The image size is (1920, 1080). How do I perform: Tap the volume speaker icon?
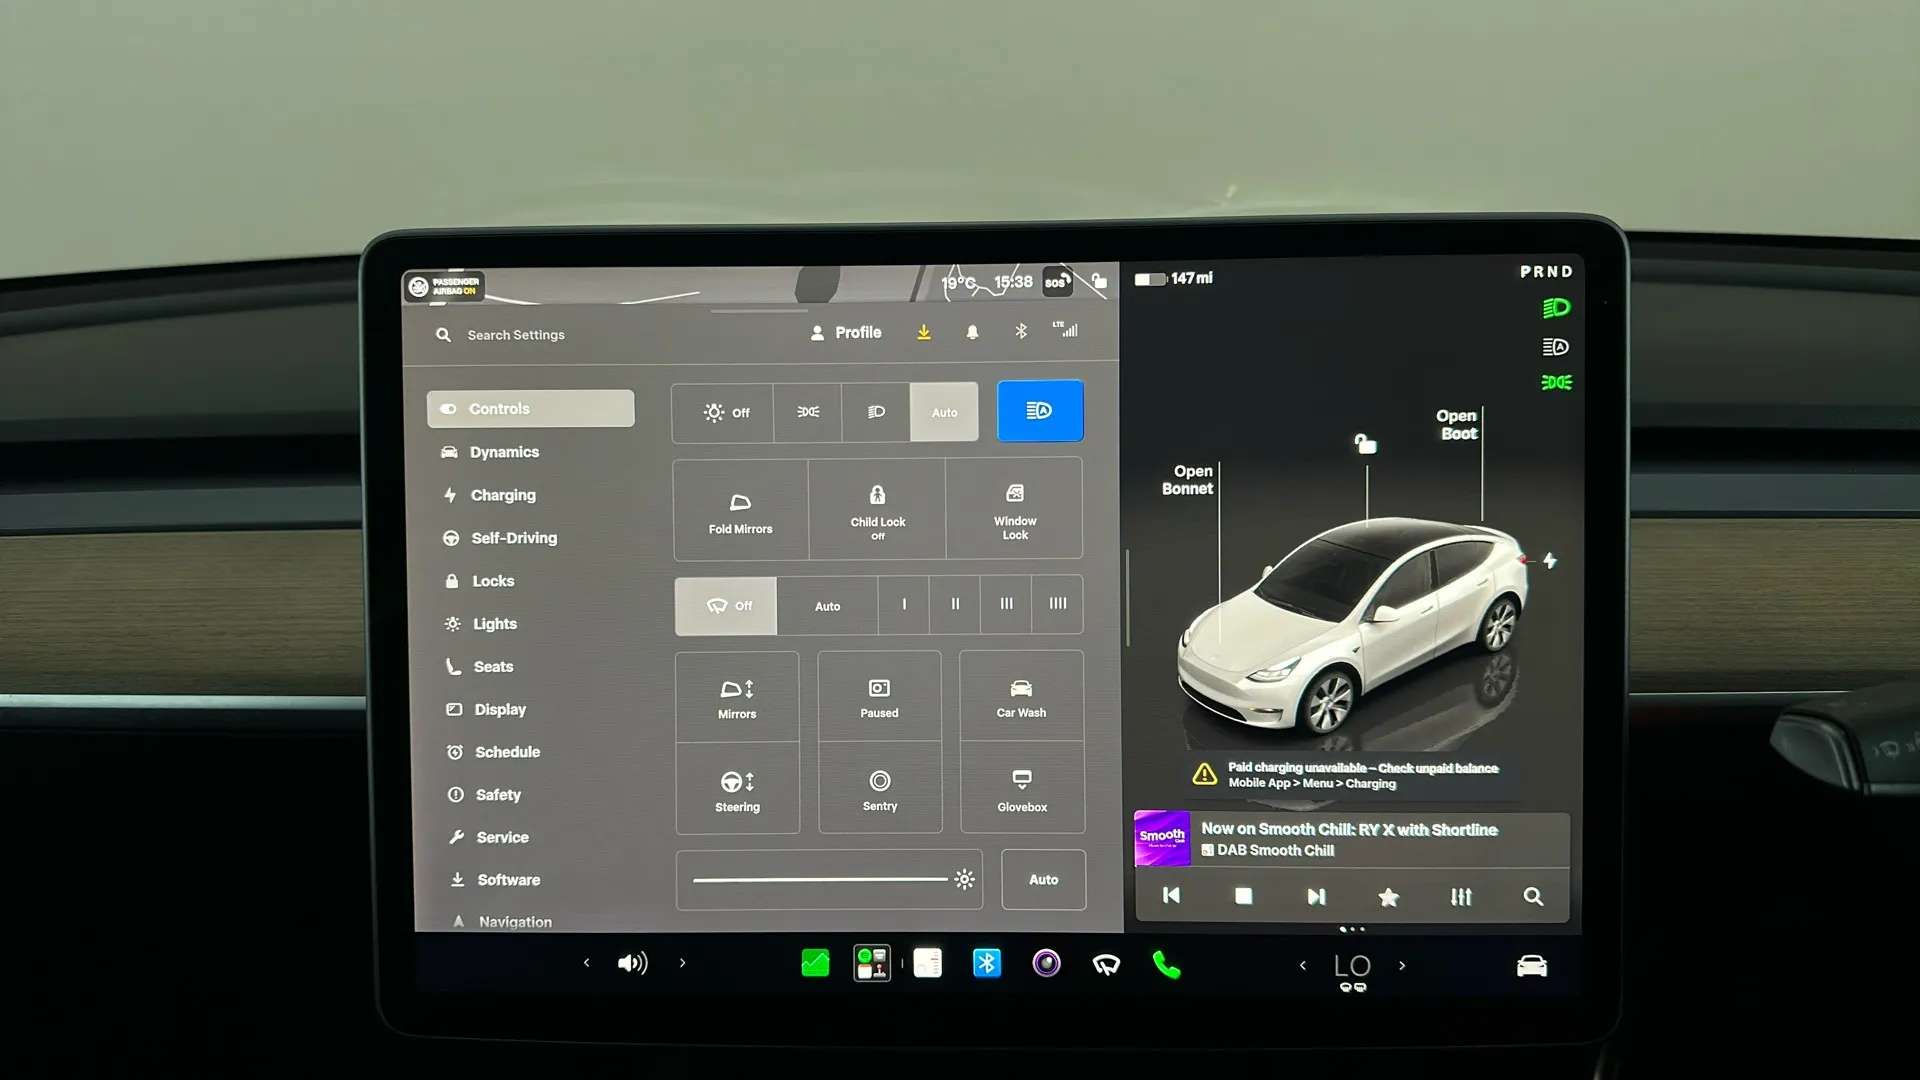[x=632, y=963]
